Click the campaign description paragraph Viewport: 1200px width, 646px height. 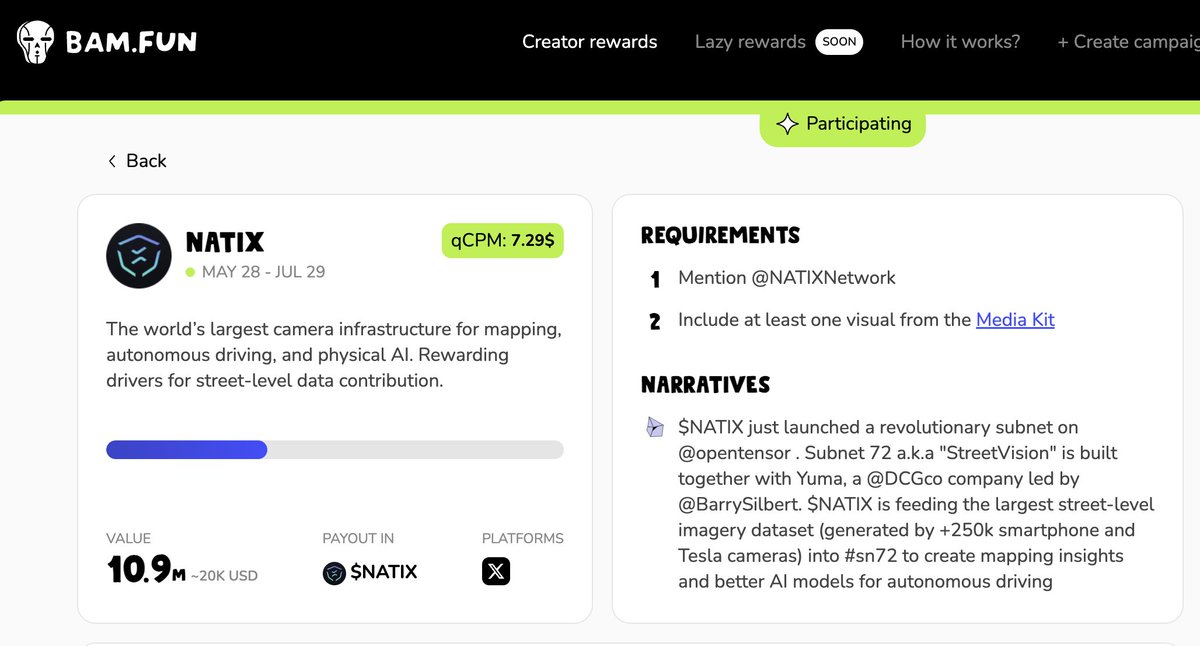tap(334, 355)
